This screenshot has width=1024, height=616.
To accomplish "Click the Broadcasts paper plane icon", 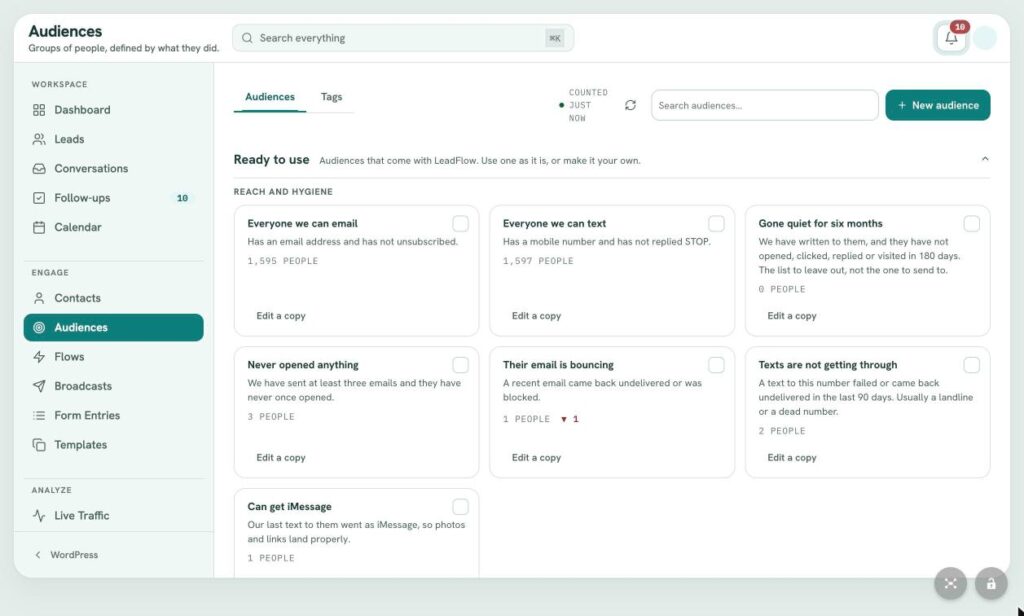I will (39, 386).
